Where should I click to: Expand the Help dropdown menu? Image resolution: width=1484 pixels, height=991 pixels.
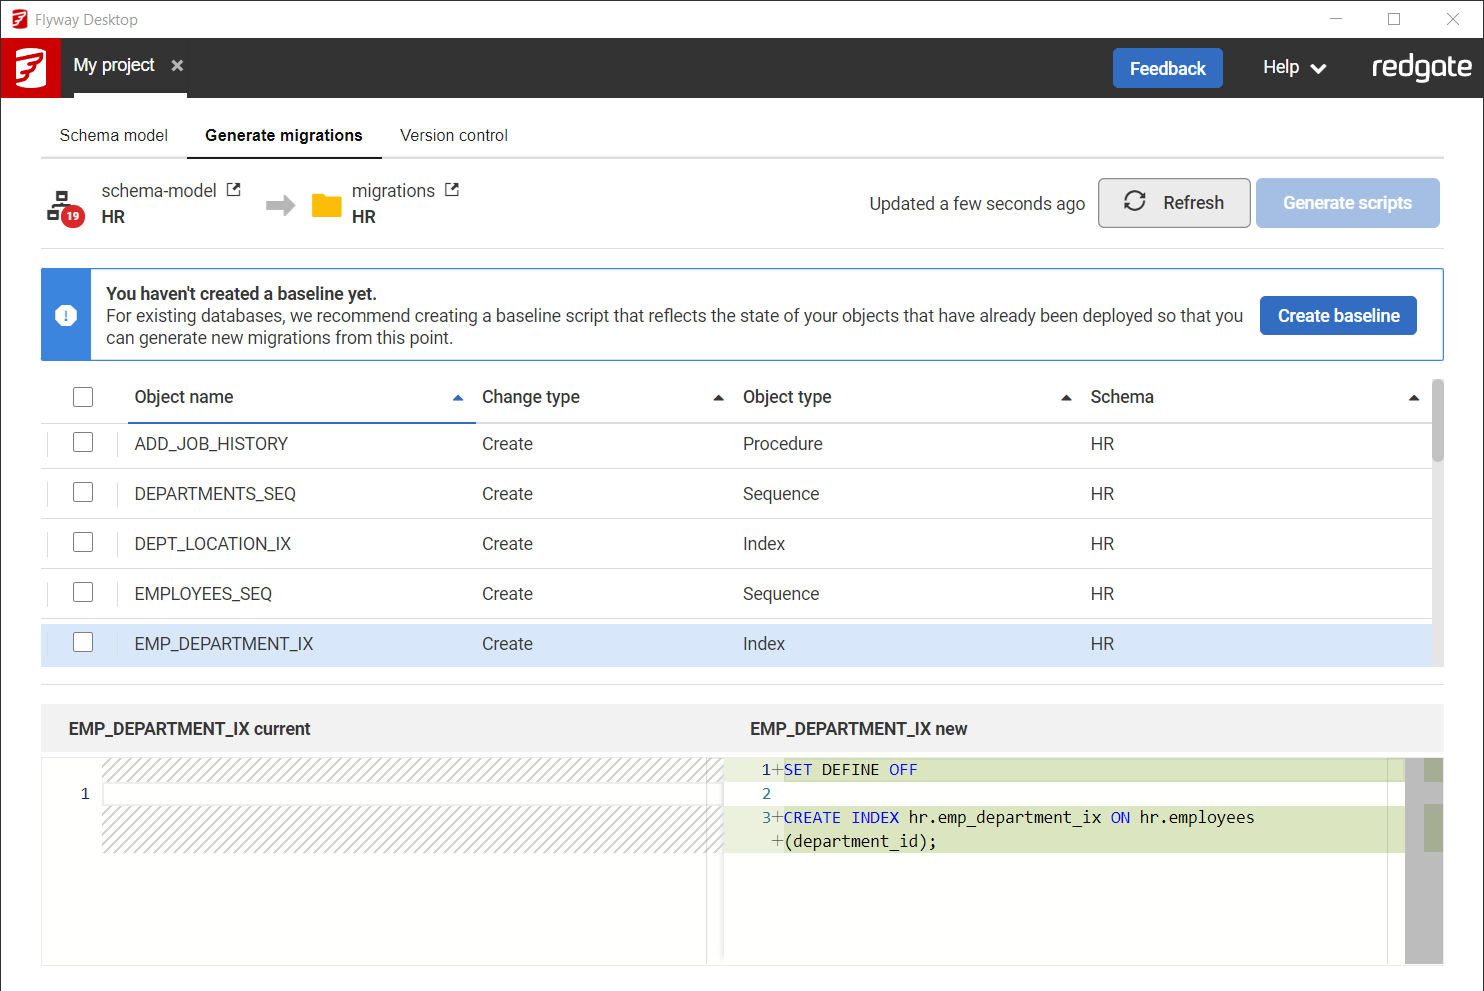click(1294, 68)
